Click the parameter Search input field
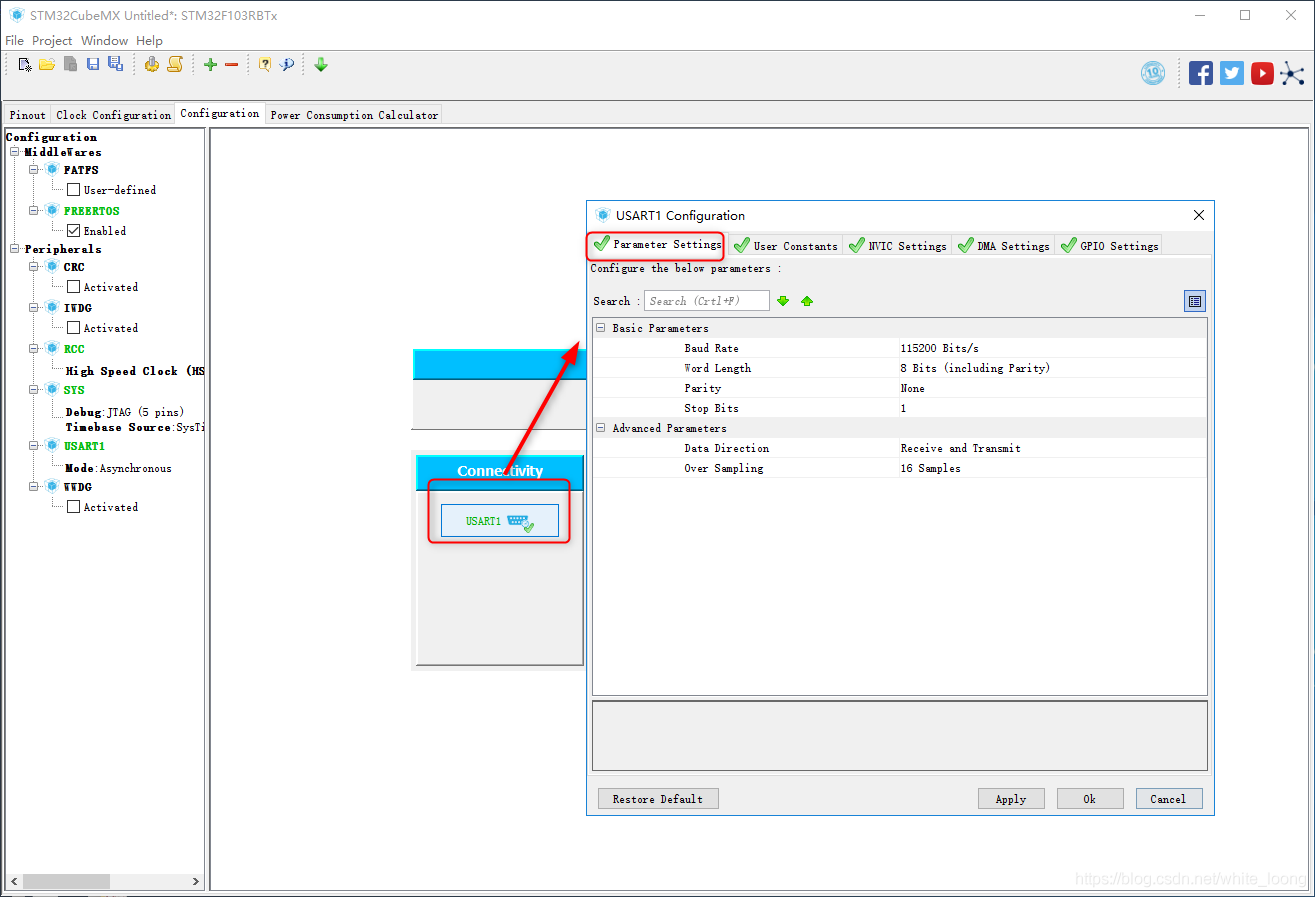The image size is (1315, 897). (707, 301)
